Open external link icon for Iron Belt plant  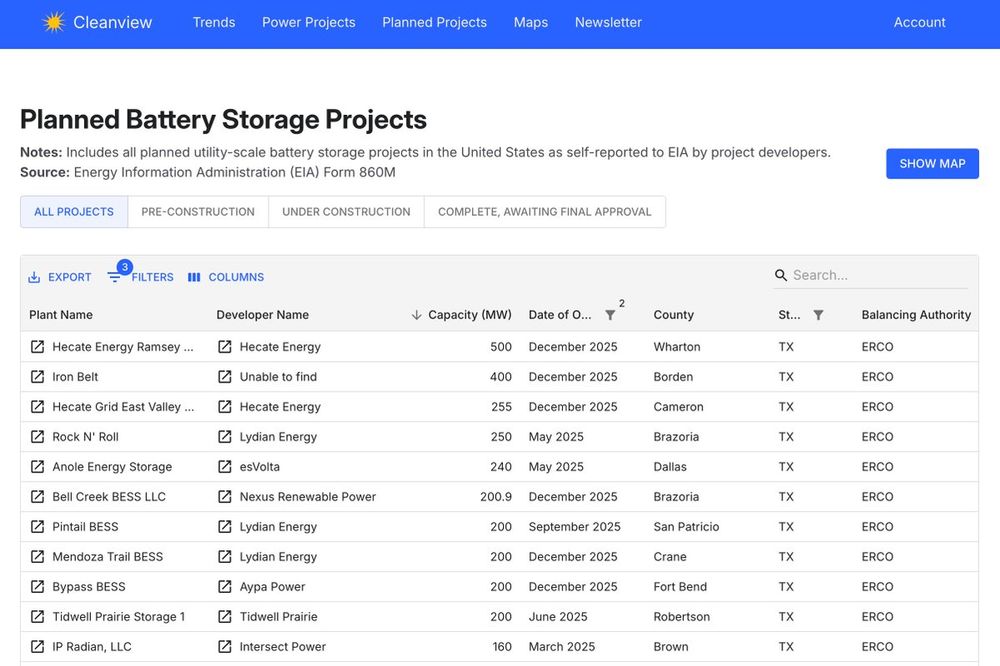coord(38,376)
